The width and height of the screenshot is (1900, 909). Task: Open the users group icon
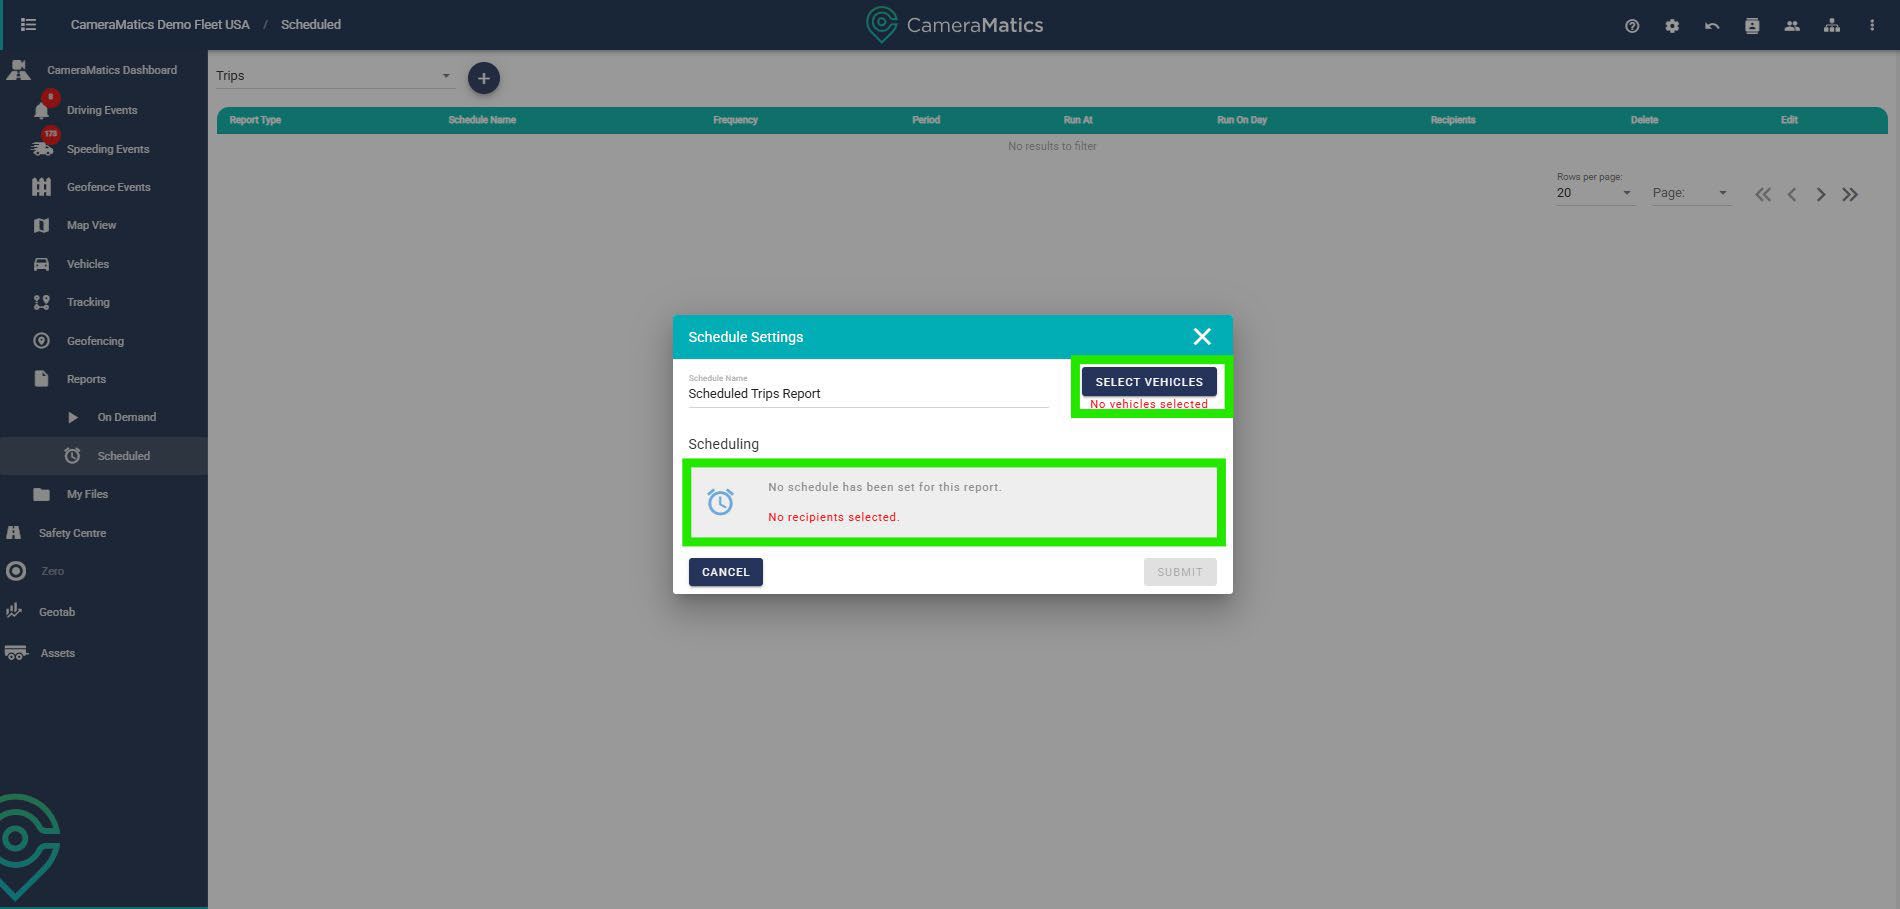click(1792, 26)
